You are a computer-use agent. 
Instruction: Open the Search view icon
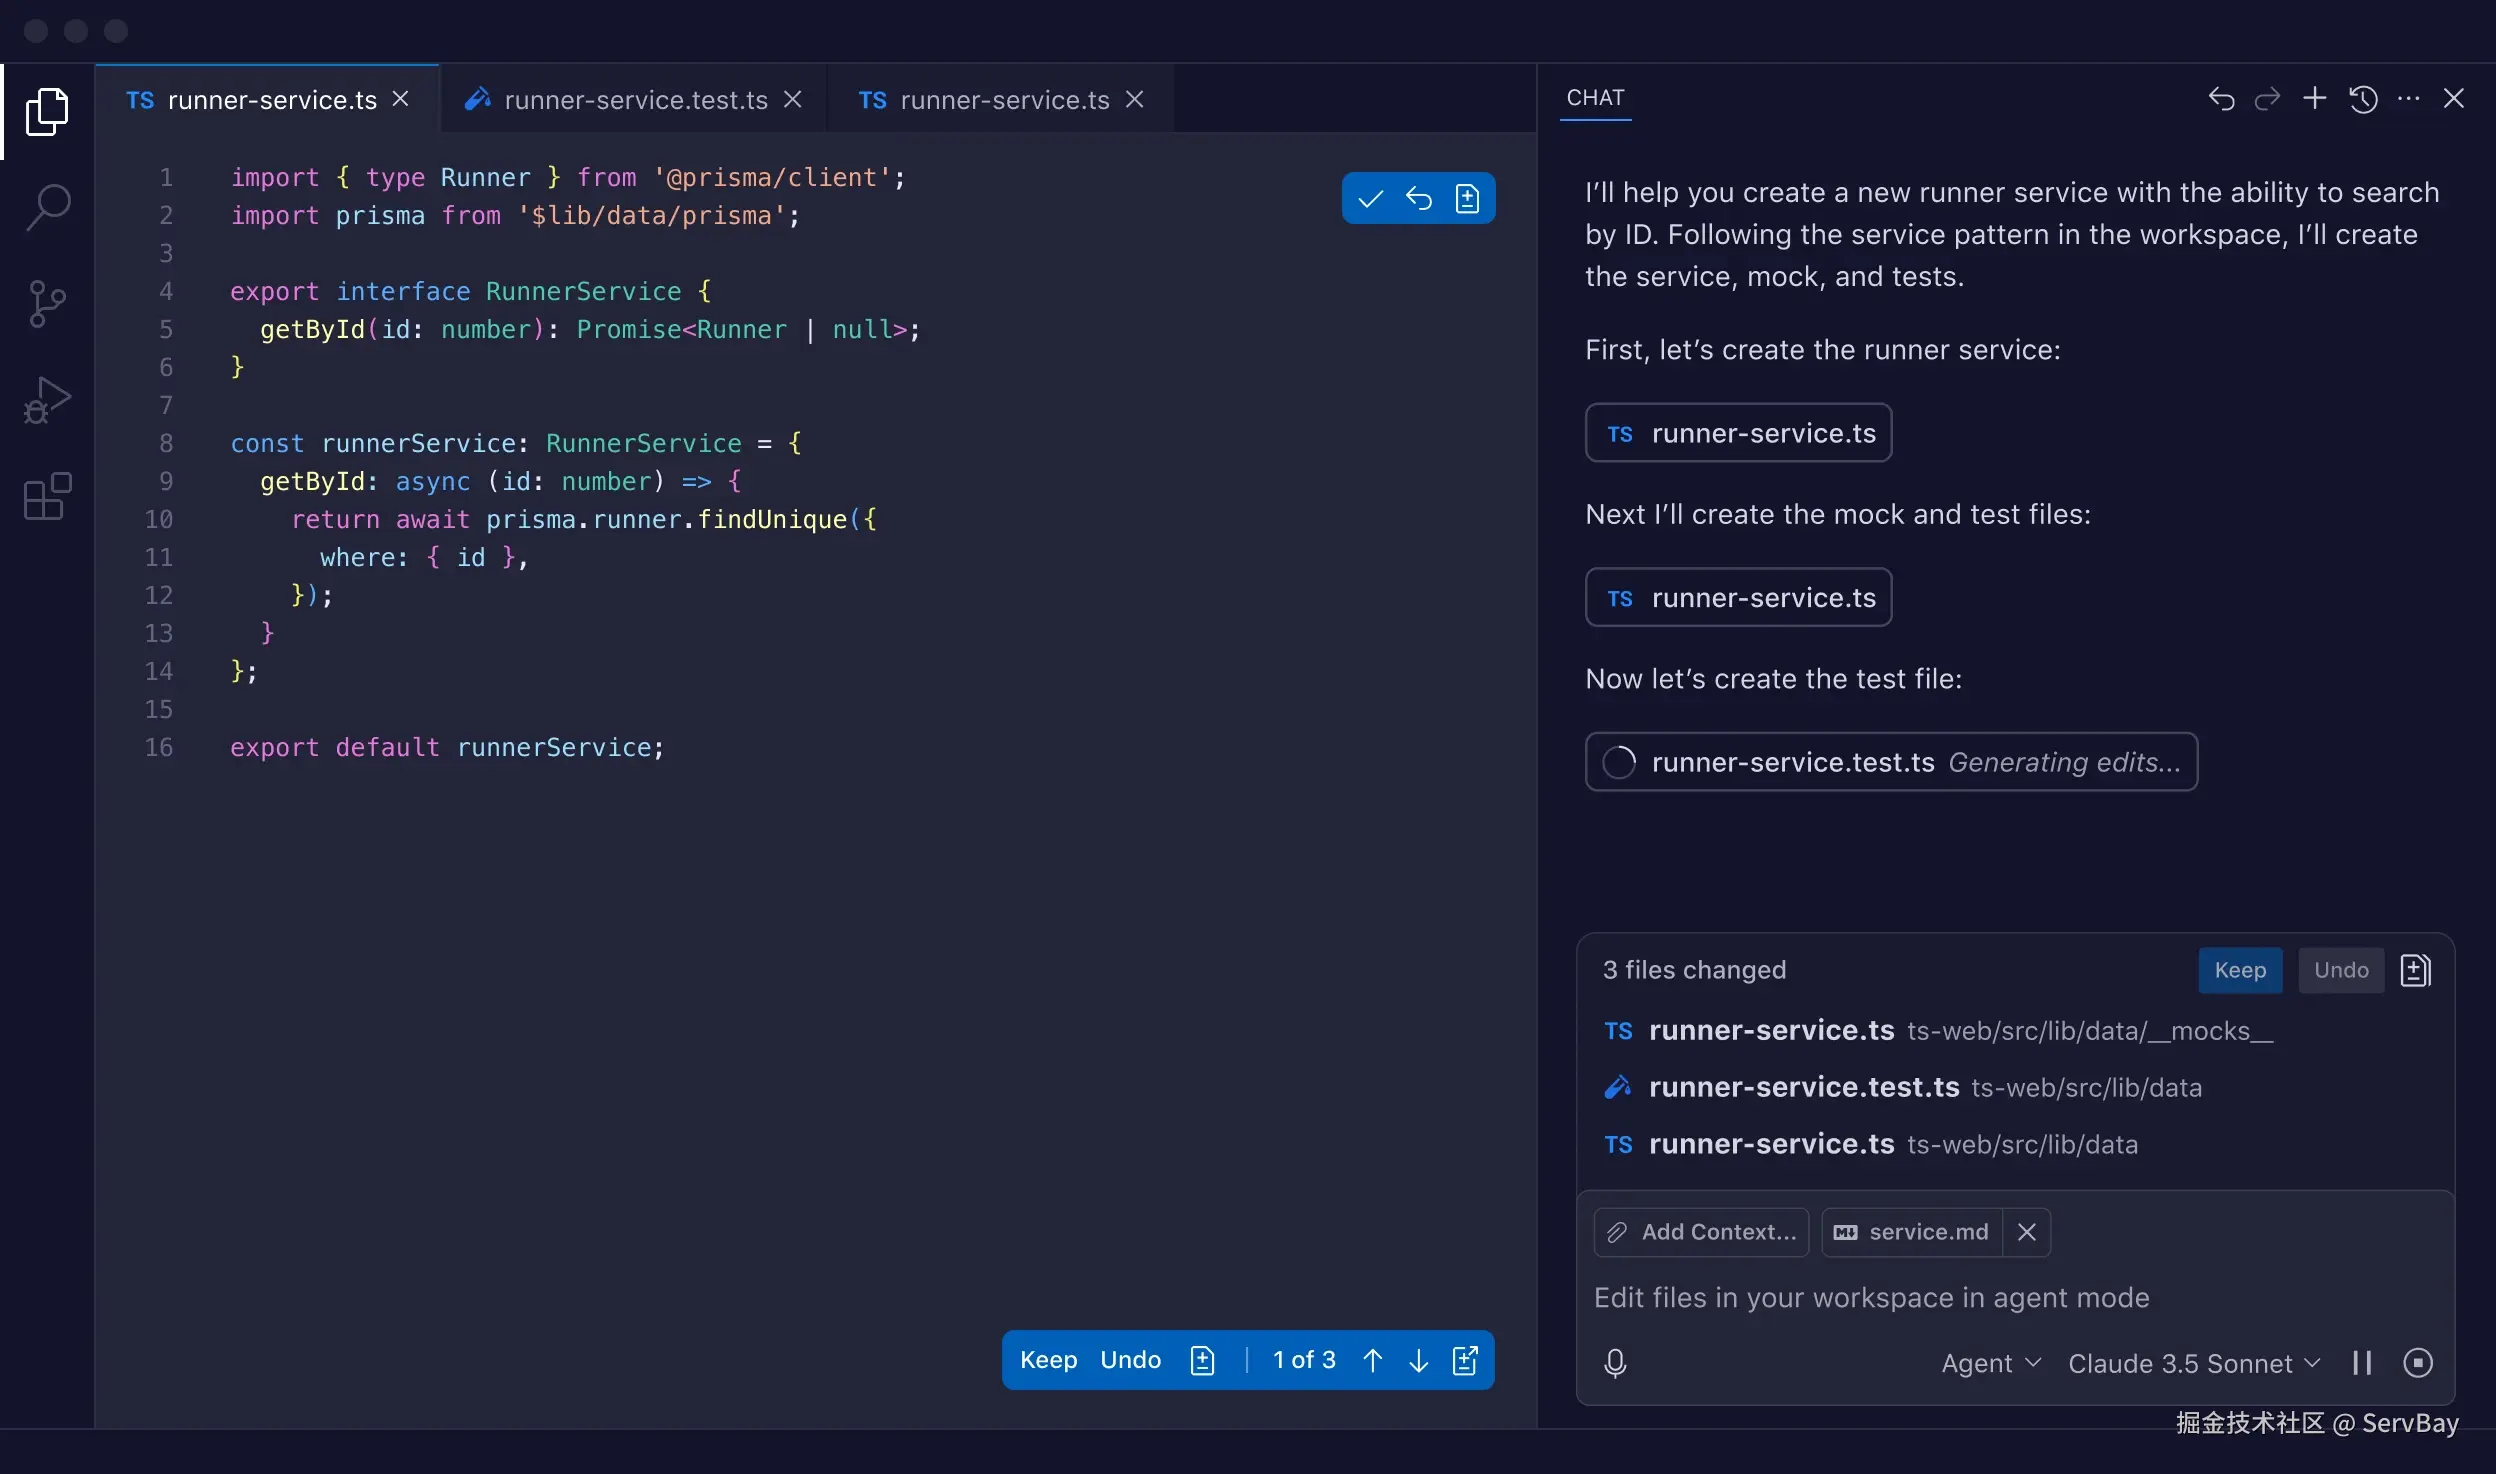point(47,208)
